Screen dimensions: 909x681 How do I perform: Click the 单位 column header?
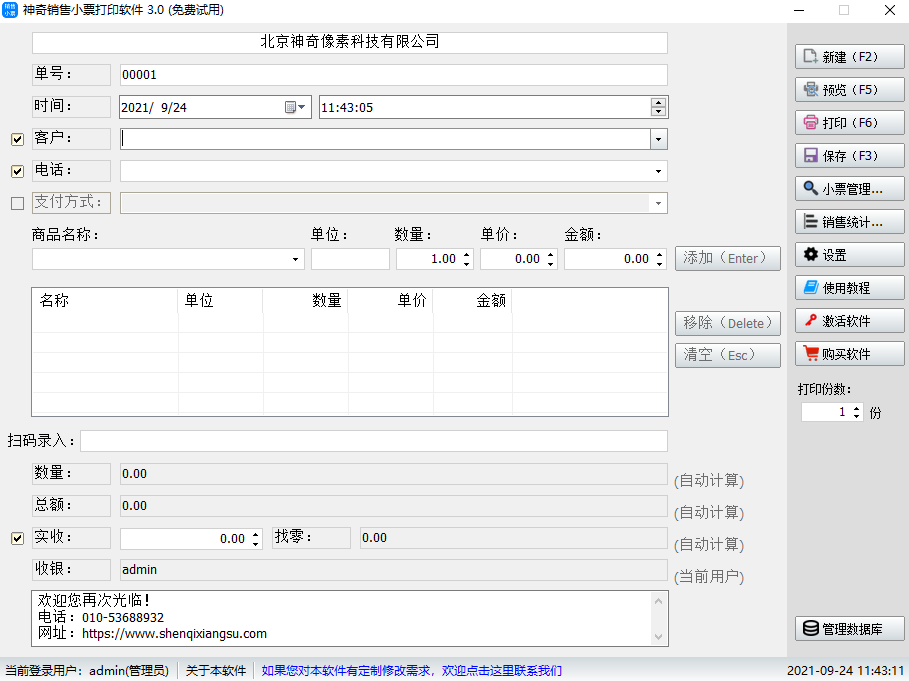click(220, 301)
